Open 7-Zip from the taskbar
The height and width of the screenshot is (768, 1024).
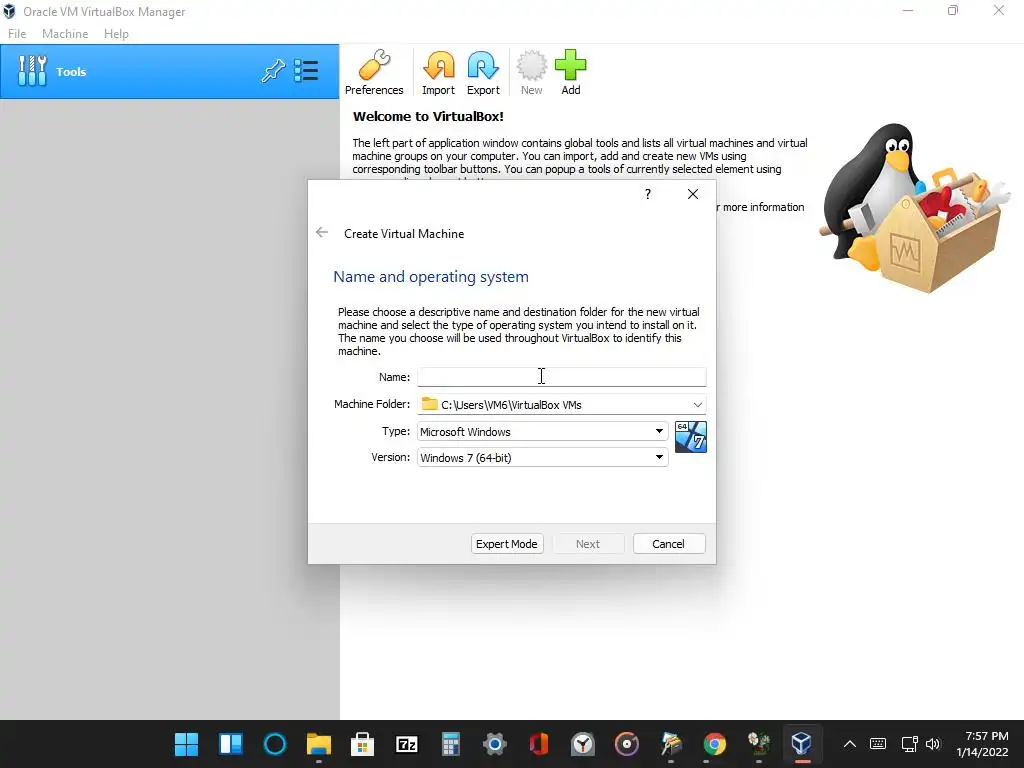[x=407, y=744]
